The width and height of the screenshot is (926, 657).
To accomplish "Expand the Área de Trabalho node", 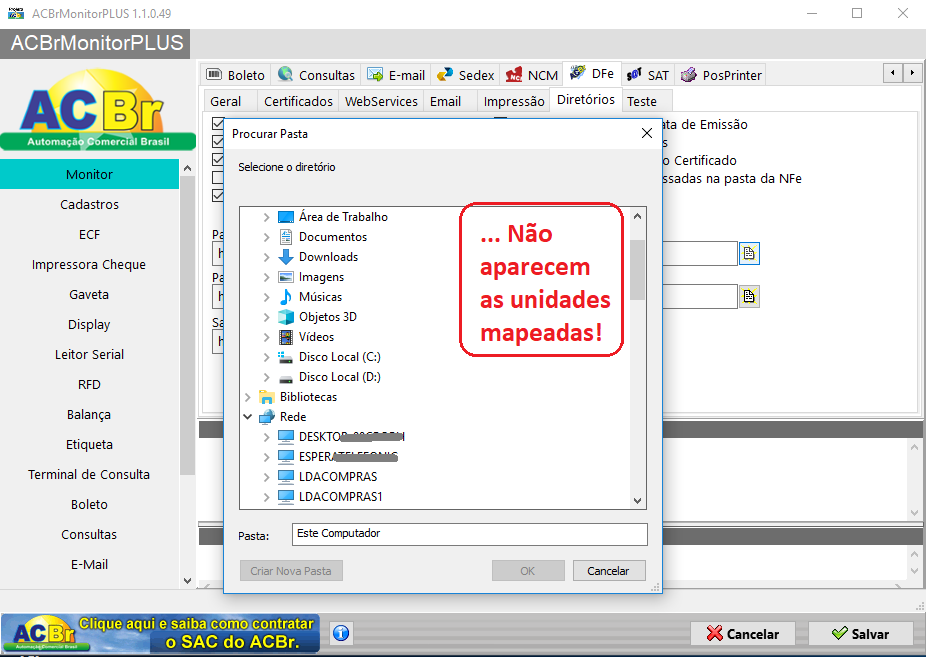I will [266, 217].
